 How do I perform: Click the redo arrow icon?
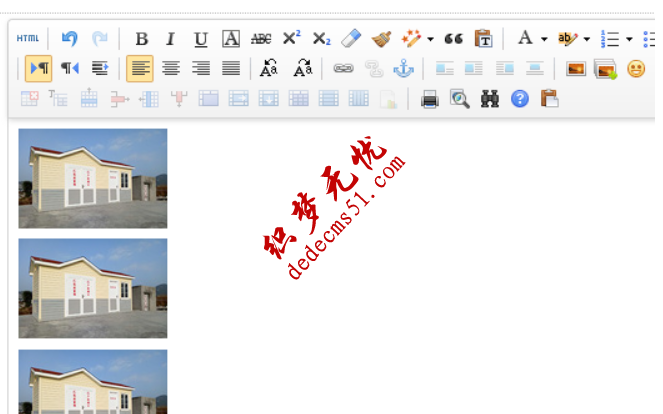[100, 38]
